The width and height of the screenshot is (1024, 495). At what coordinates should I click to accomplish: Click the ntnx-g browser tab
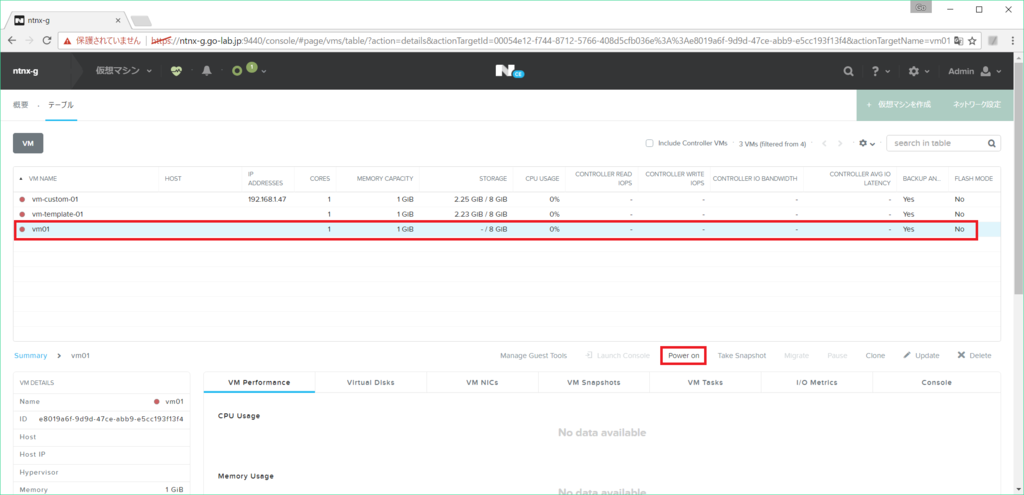[x=65, y=20]
